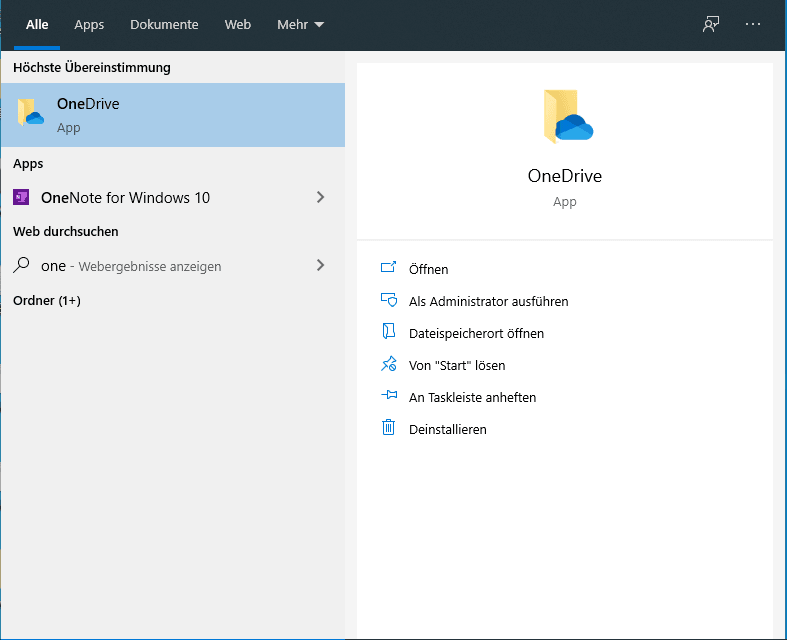Screen dimensions: 787x640
Task: Expand the OneNote for Windows 10 chevron
Action: [x=320, y=197]
